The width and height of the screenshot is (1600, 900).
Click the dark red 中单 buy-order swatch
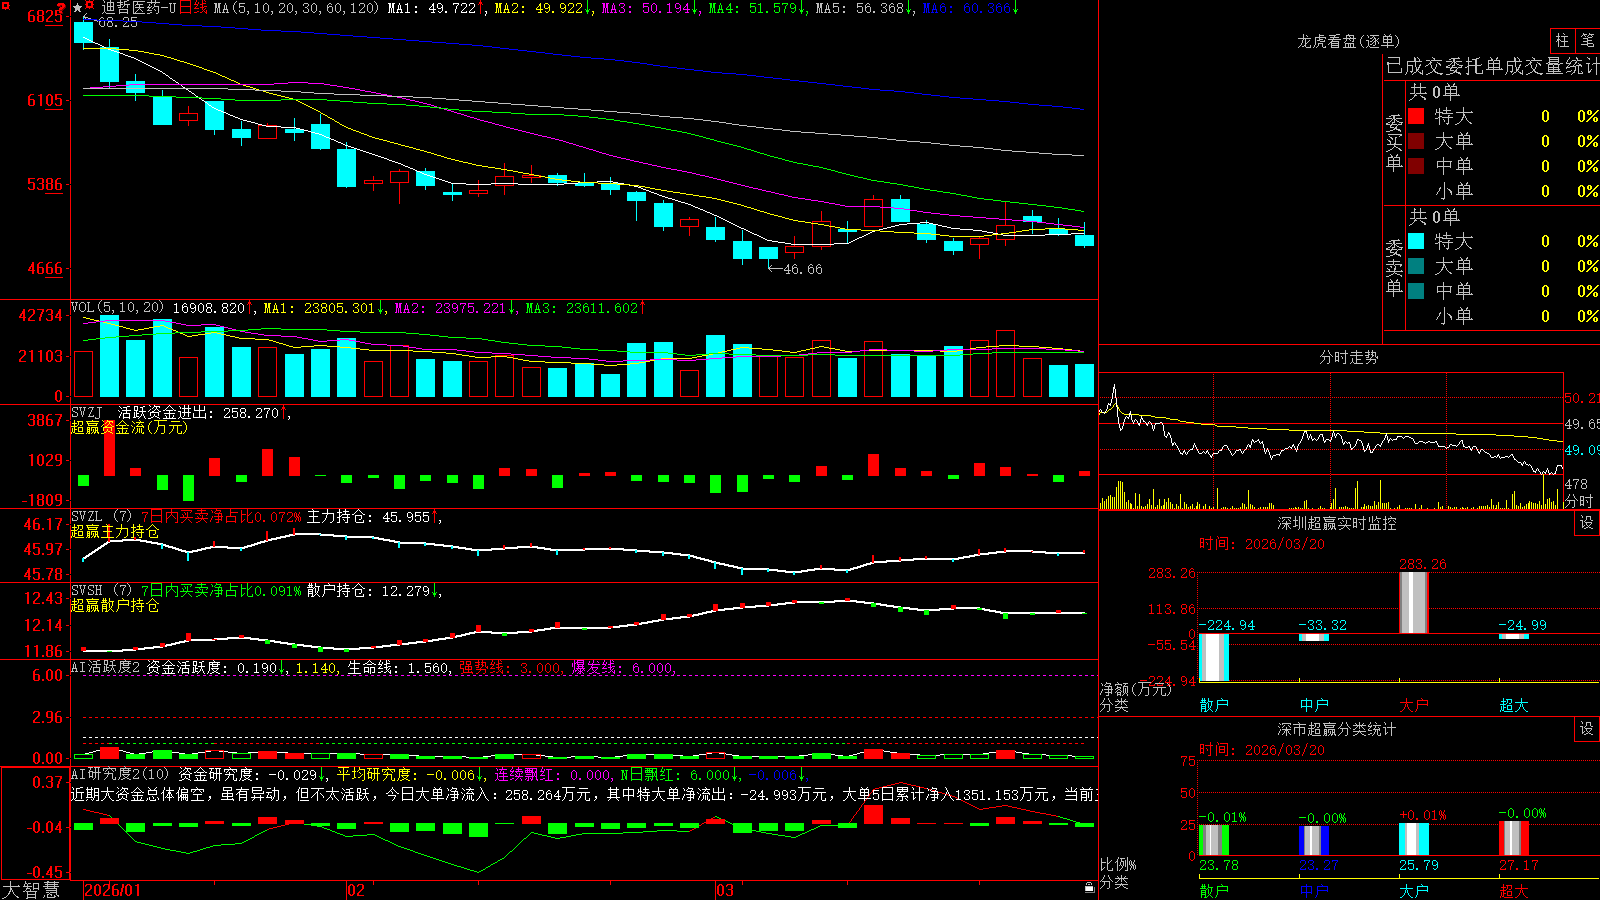pyautogui.click(x=1416, y=166)
